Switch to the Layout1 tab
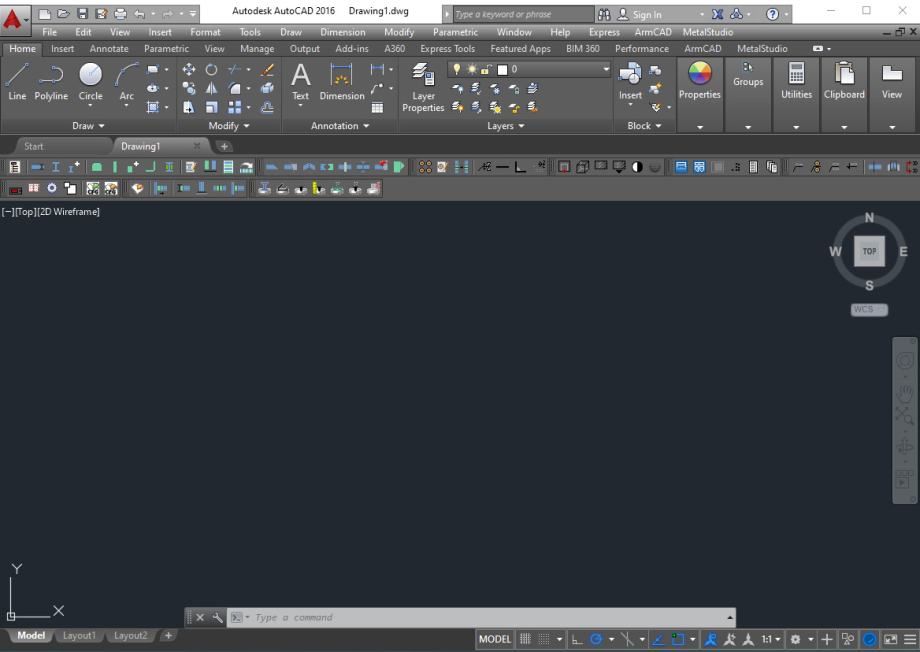The height and width of the screenshot is (652, 920). pyautogui.click(x=79, y=636)
